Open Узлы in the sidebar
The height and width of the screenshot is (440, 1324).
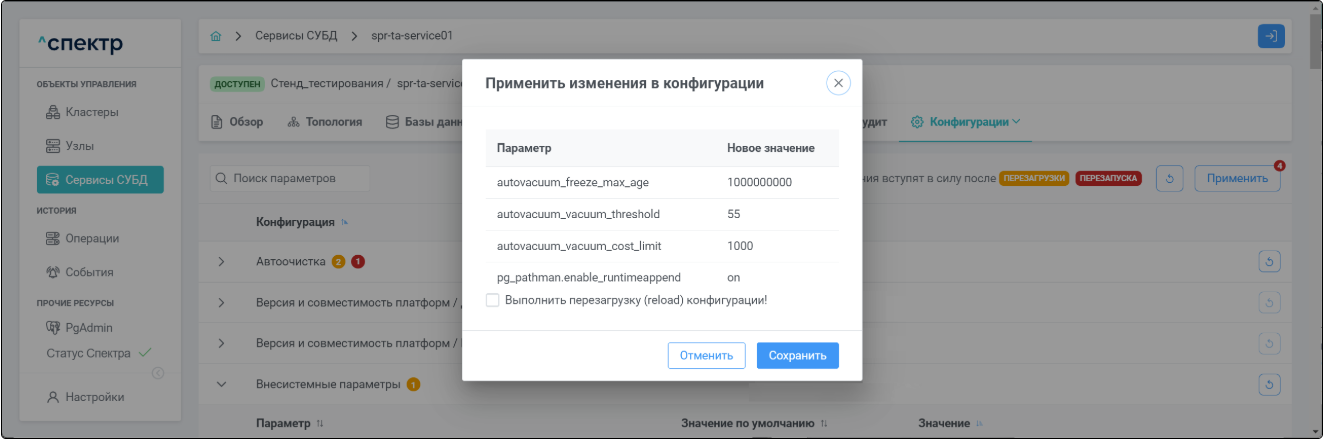80,146
